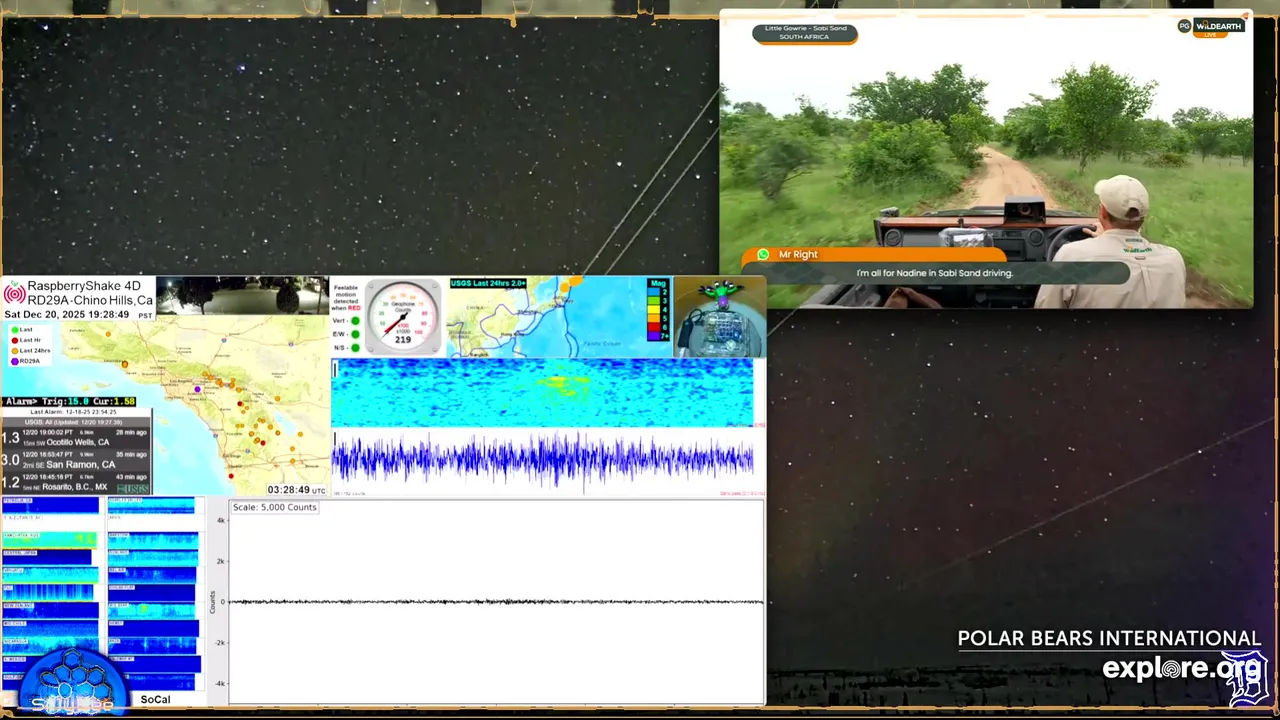Viewport: 1280px width, 720px height.
Task: Click the Old English D logo
Action: click(1248, 679)
